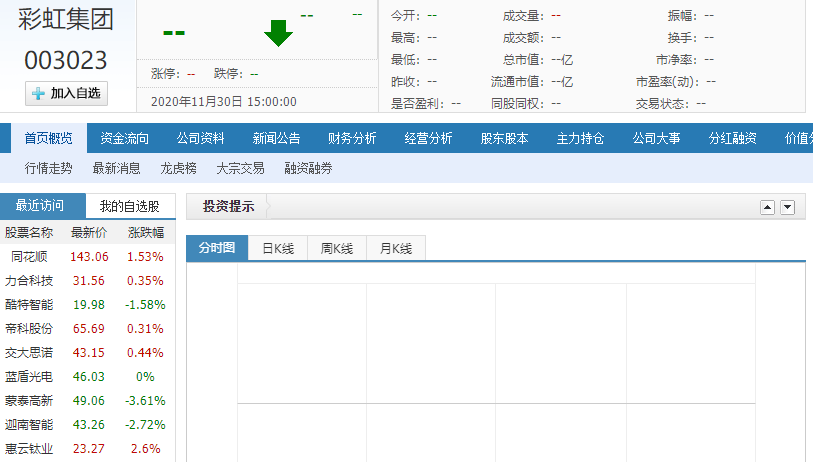Select the 分时图 chart tab

click(x=217, y=248)
